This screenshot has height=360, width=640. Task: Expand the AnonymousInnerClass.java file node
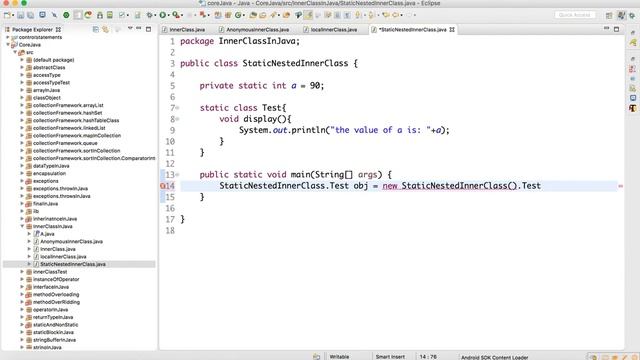click(x=29, y=241)
